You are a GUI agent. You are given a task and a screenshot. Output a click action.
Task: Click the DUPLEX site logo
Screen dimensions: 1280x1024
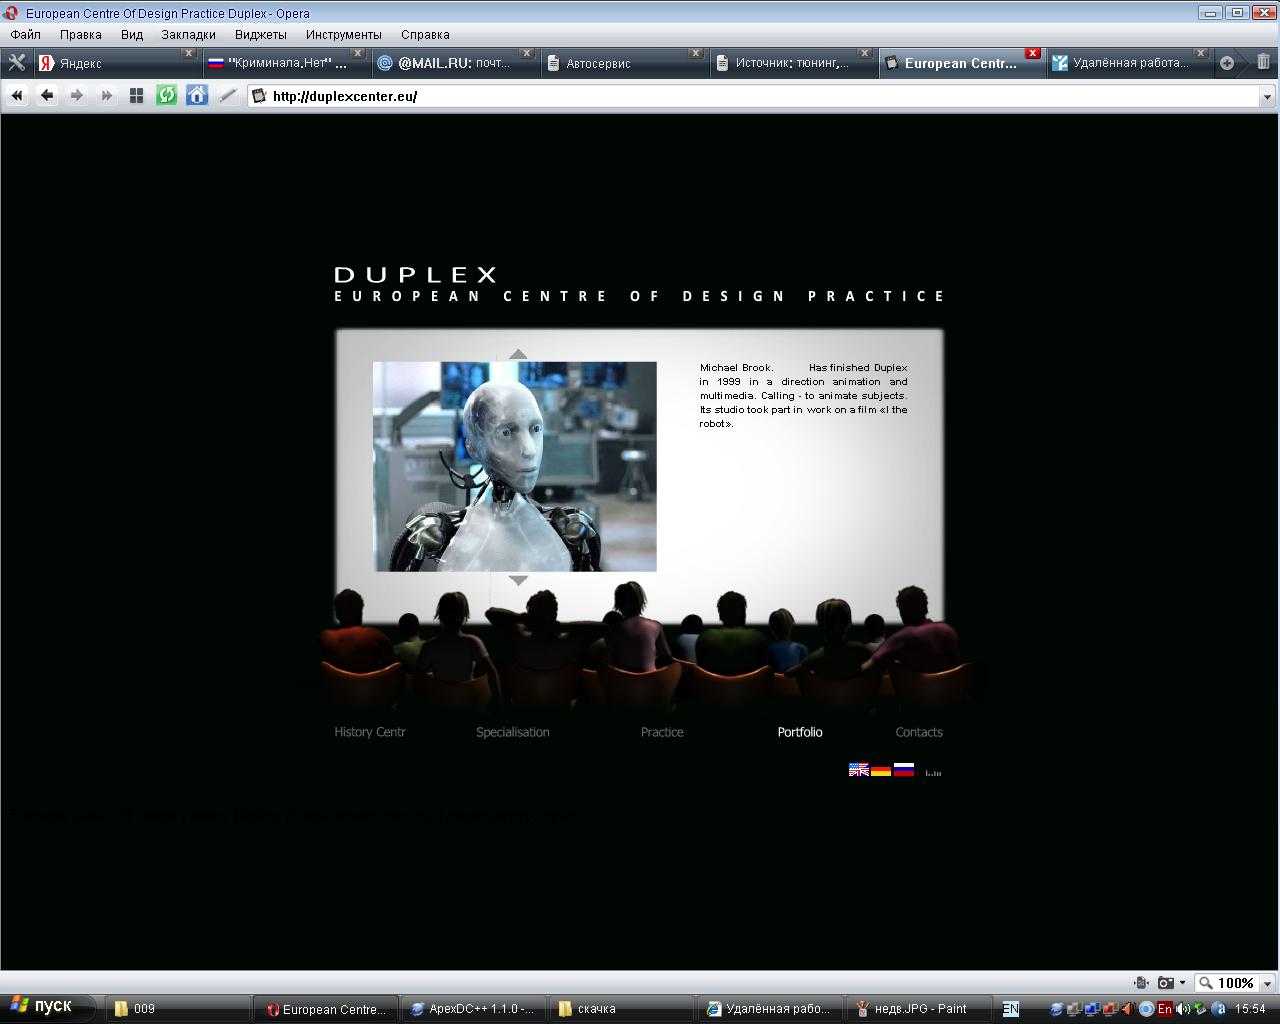click(415, 274)
